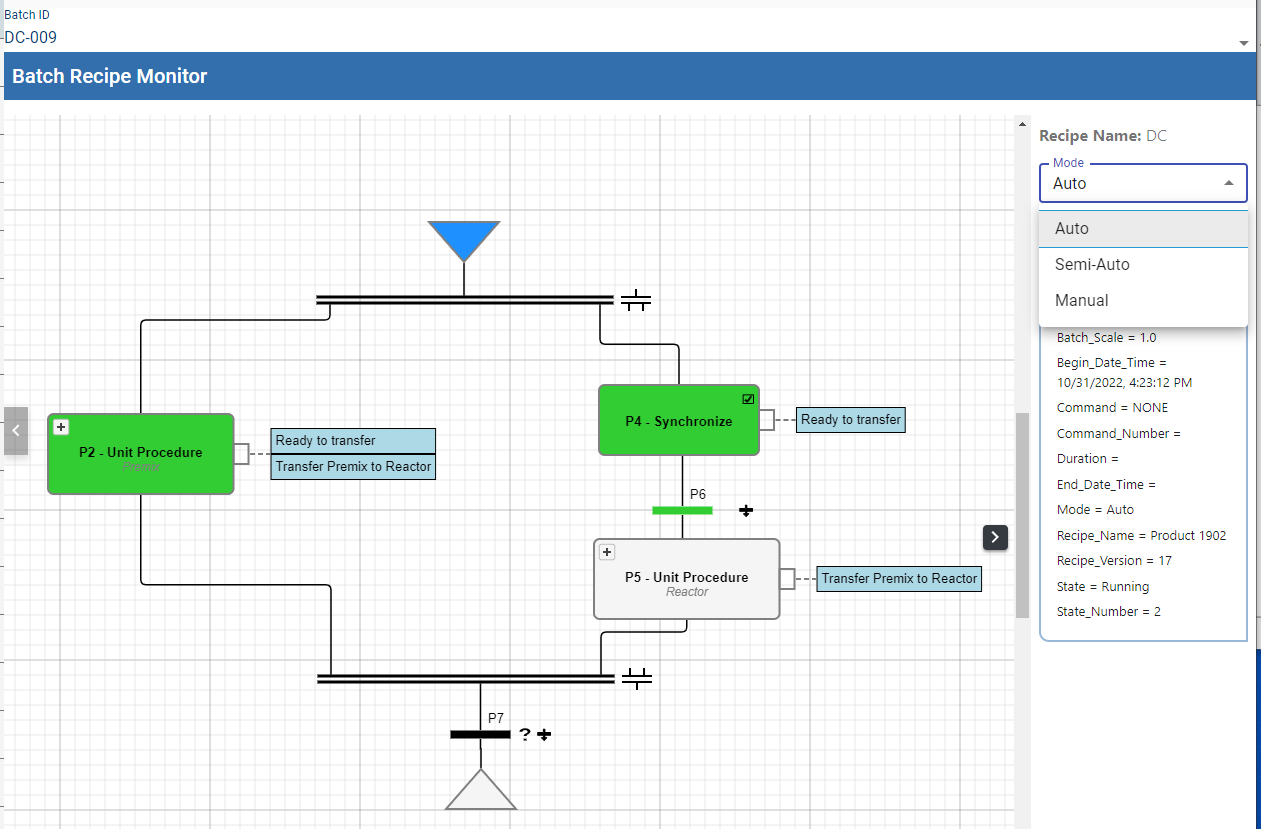Image resolution: width=1261 pixels, height=829 pixels.
Task: Click the lower parallel branch contact symbol
Action: (636, 679)
